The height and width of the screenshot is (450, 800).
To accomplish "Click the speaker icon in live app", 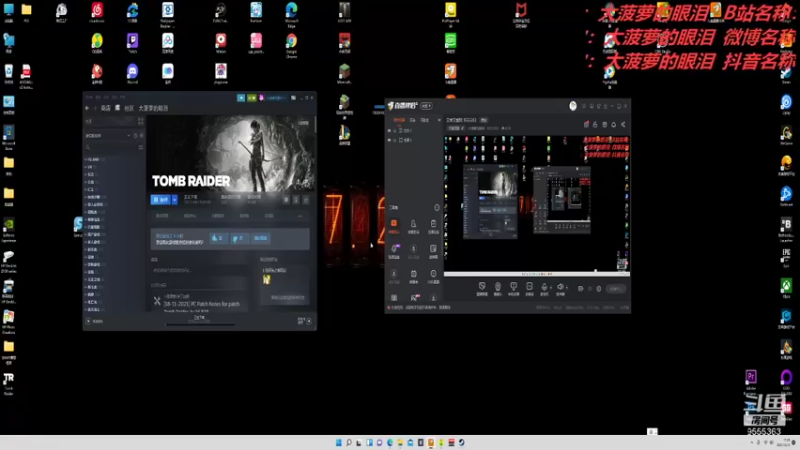I will click(560, 288).
